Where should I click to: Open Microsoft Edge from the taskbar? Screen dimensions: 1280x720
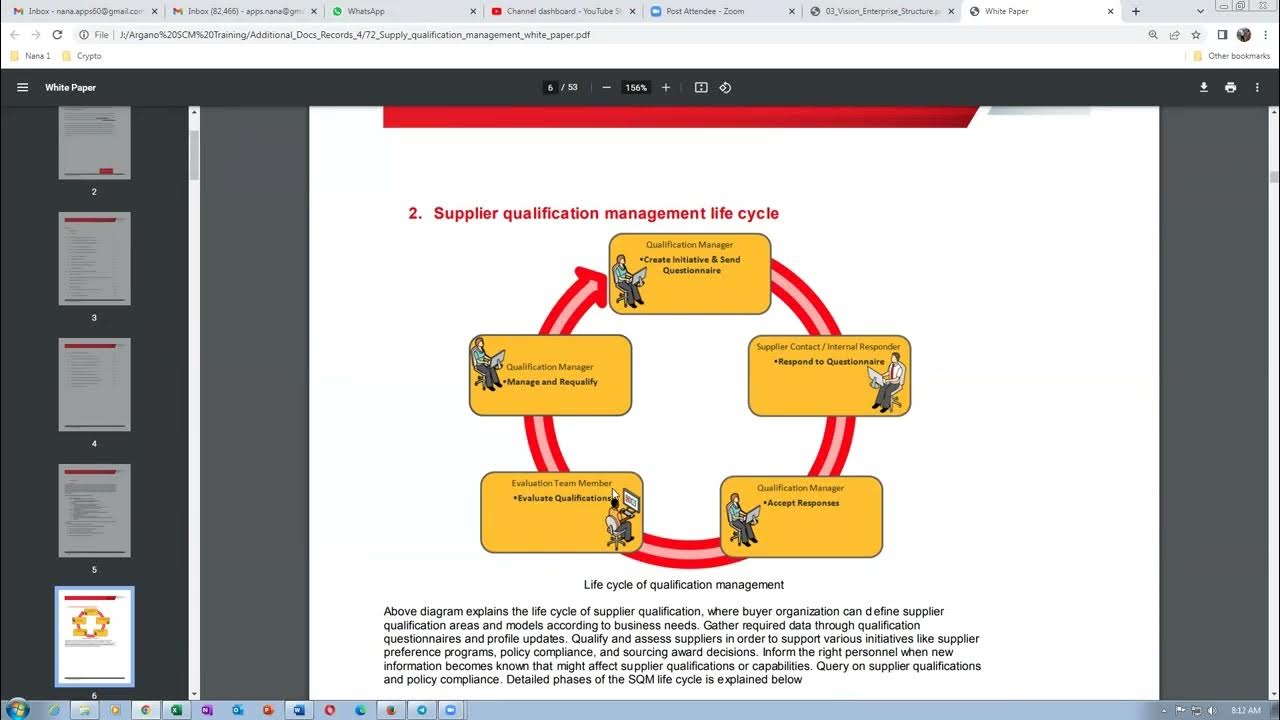coord(360,710)
